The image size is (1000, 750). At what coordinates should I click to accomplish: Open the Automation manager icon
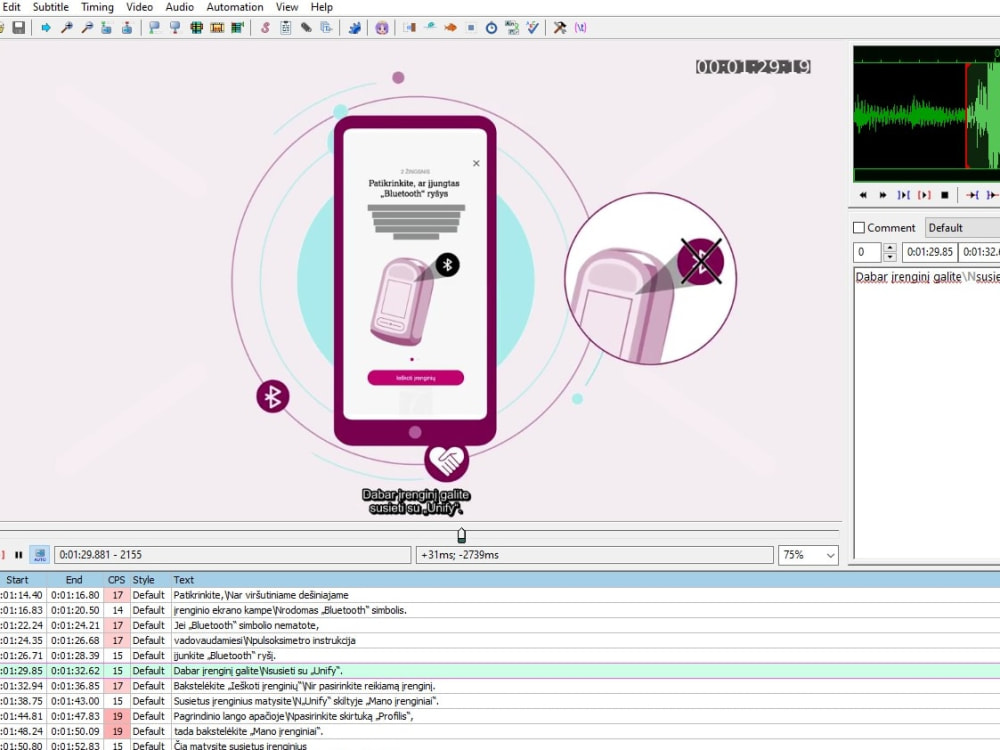click(355, 27)
